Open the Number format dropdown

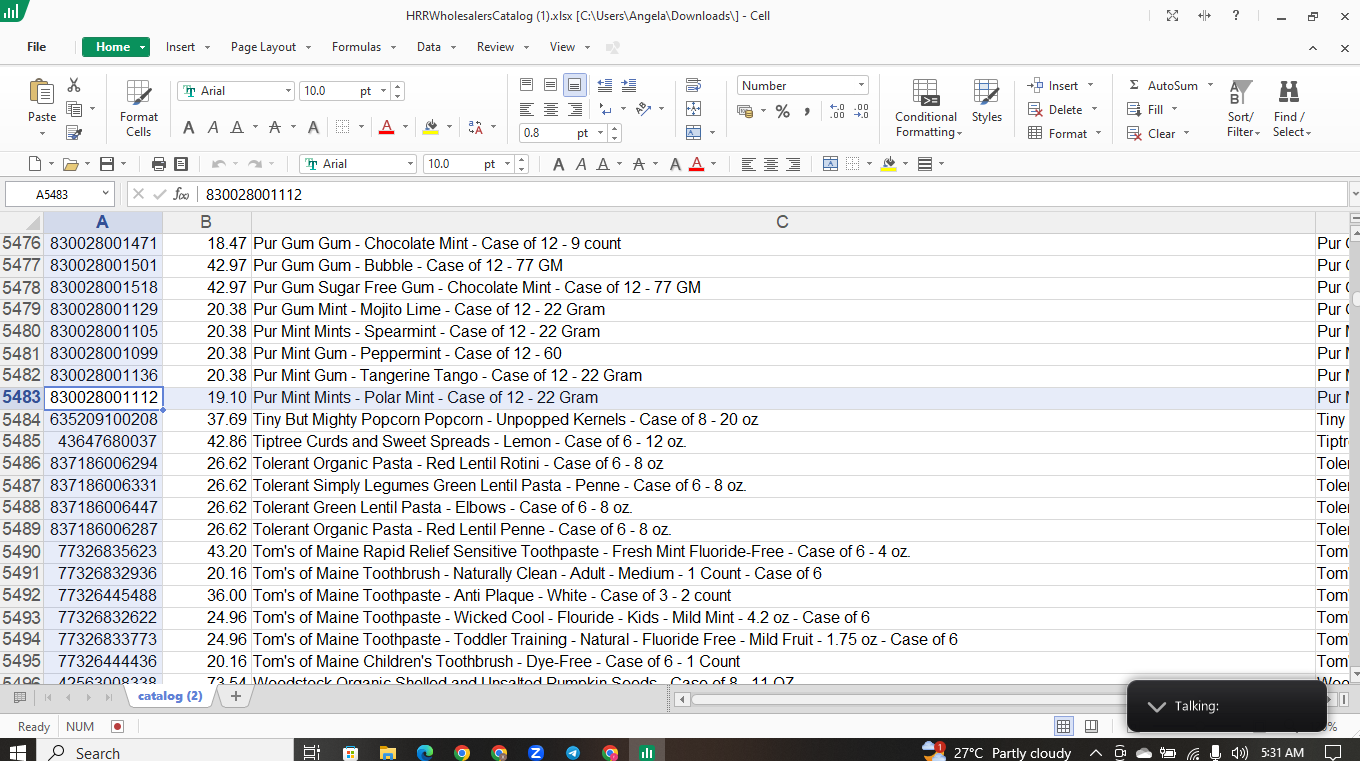[x=862, y=85]
